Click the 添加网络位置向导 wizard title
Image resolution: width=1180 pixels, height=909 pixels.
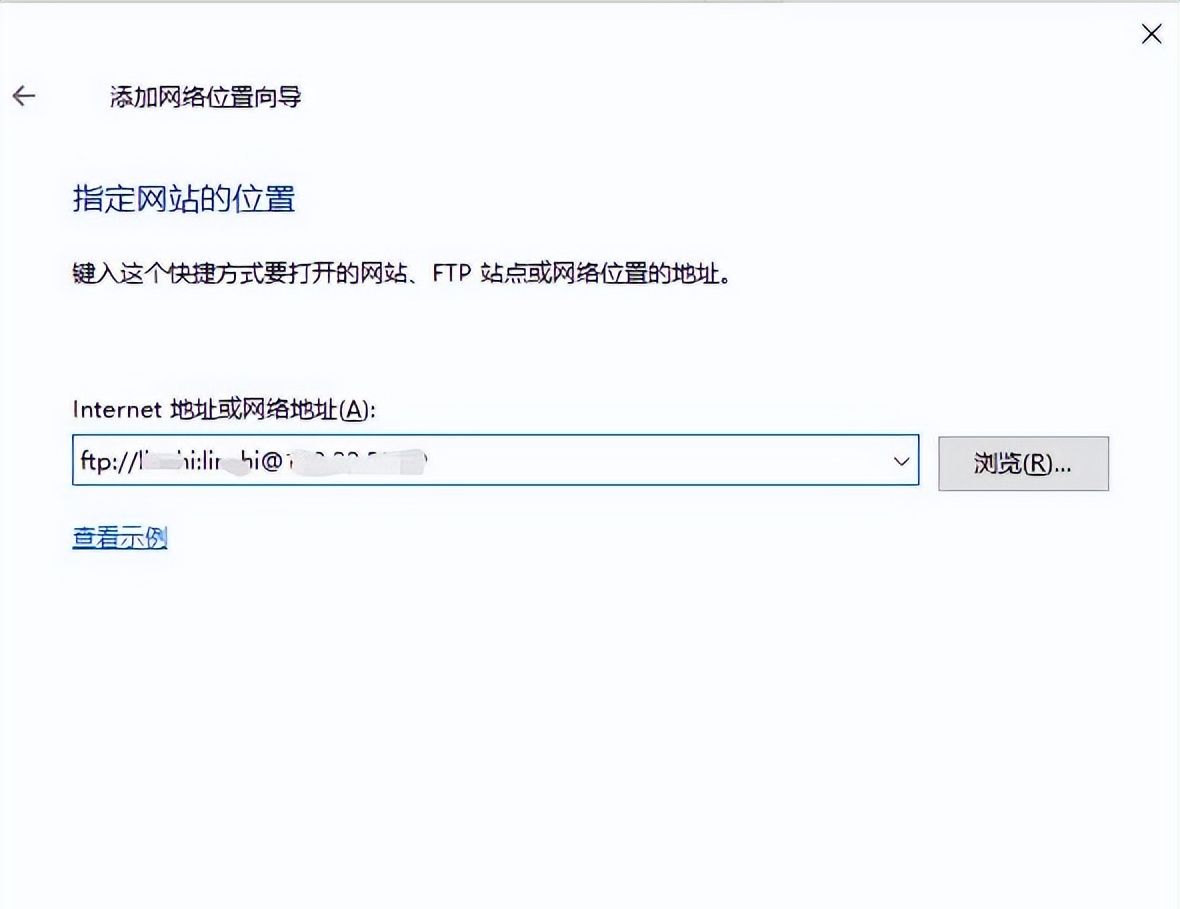click(205, 97)
